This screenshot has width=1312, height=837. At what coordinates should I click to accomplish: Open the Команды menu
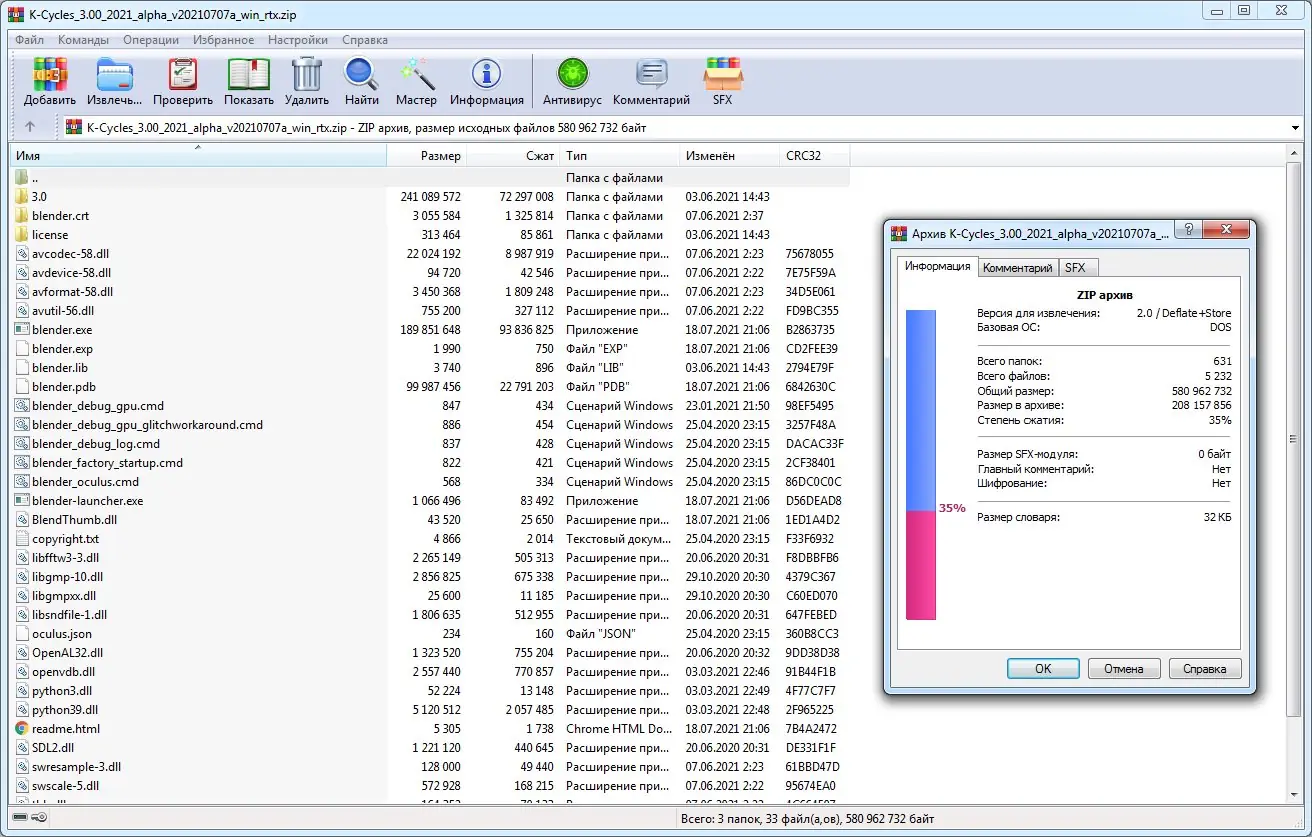pos(83,40)
